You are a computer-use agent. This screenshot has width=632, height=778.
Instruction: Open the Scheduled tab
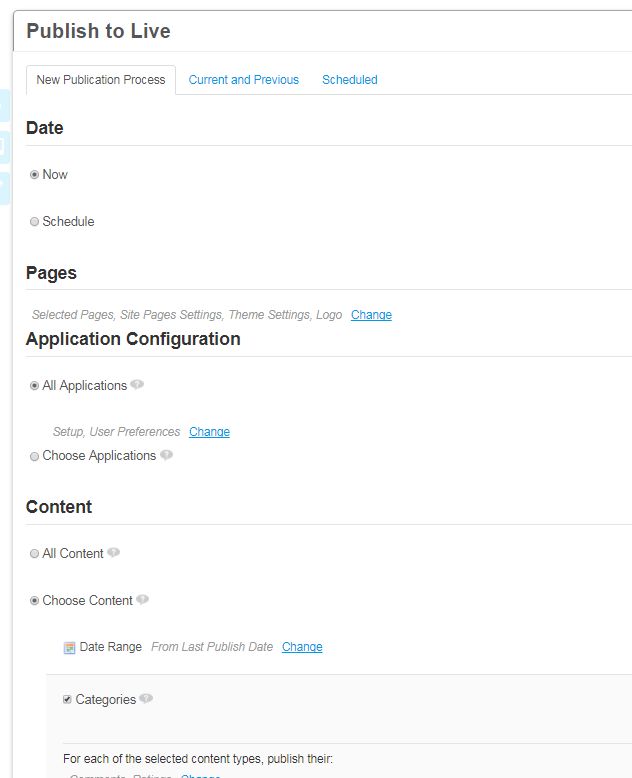coord(349,80)
